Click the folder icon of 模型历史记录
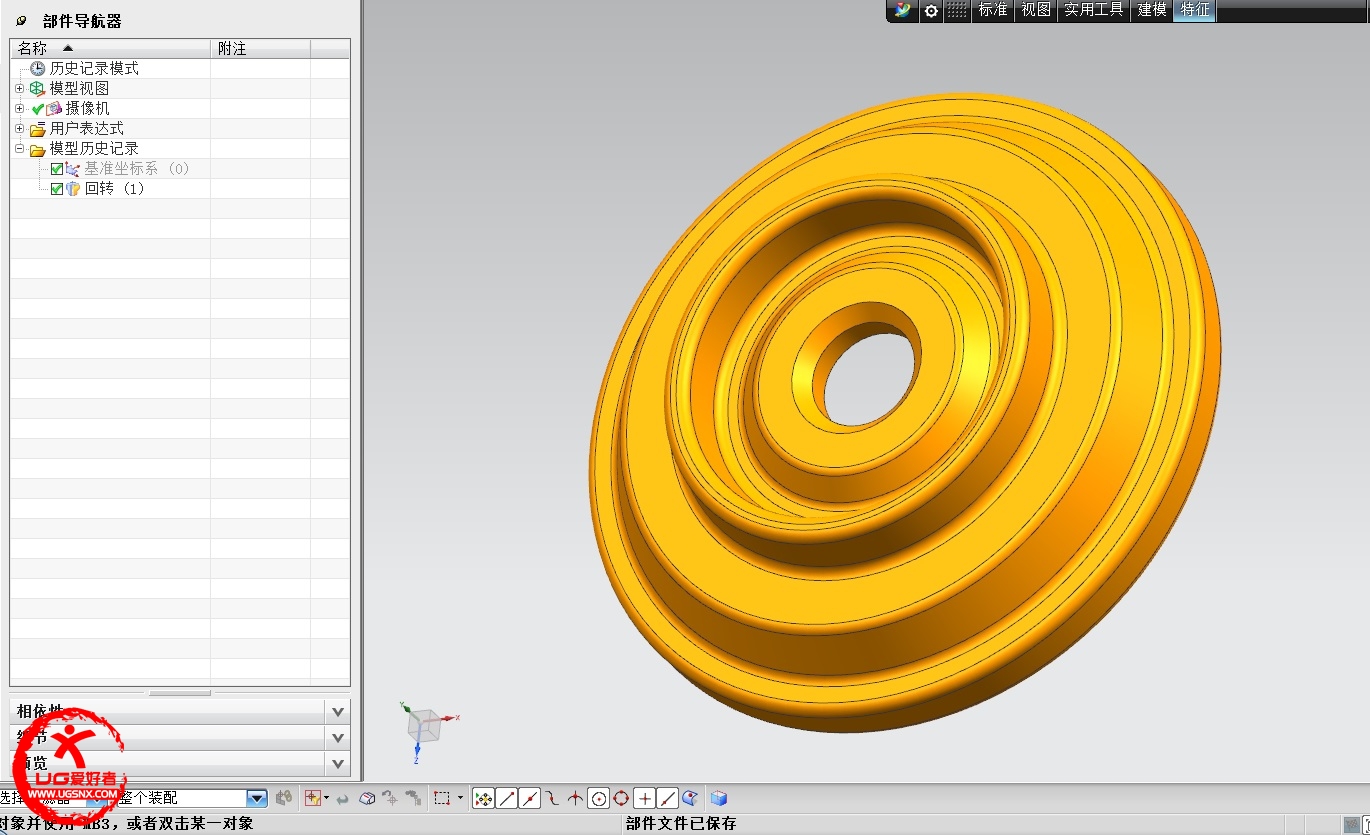 (x=38, y=149)
